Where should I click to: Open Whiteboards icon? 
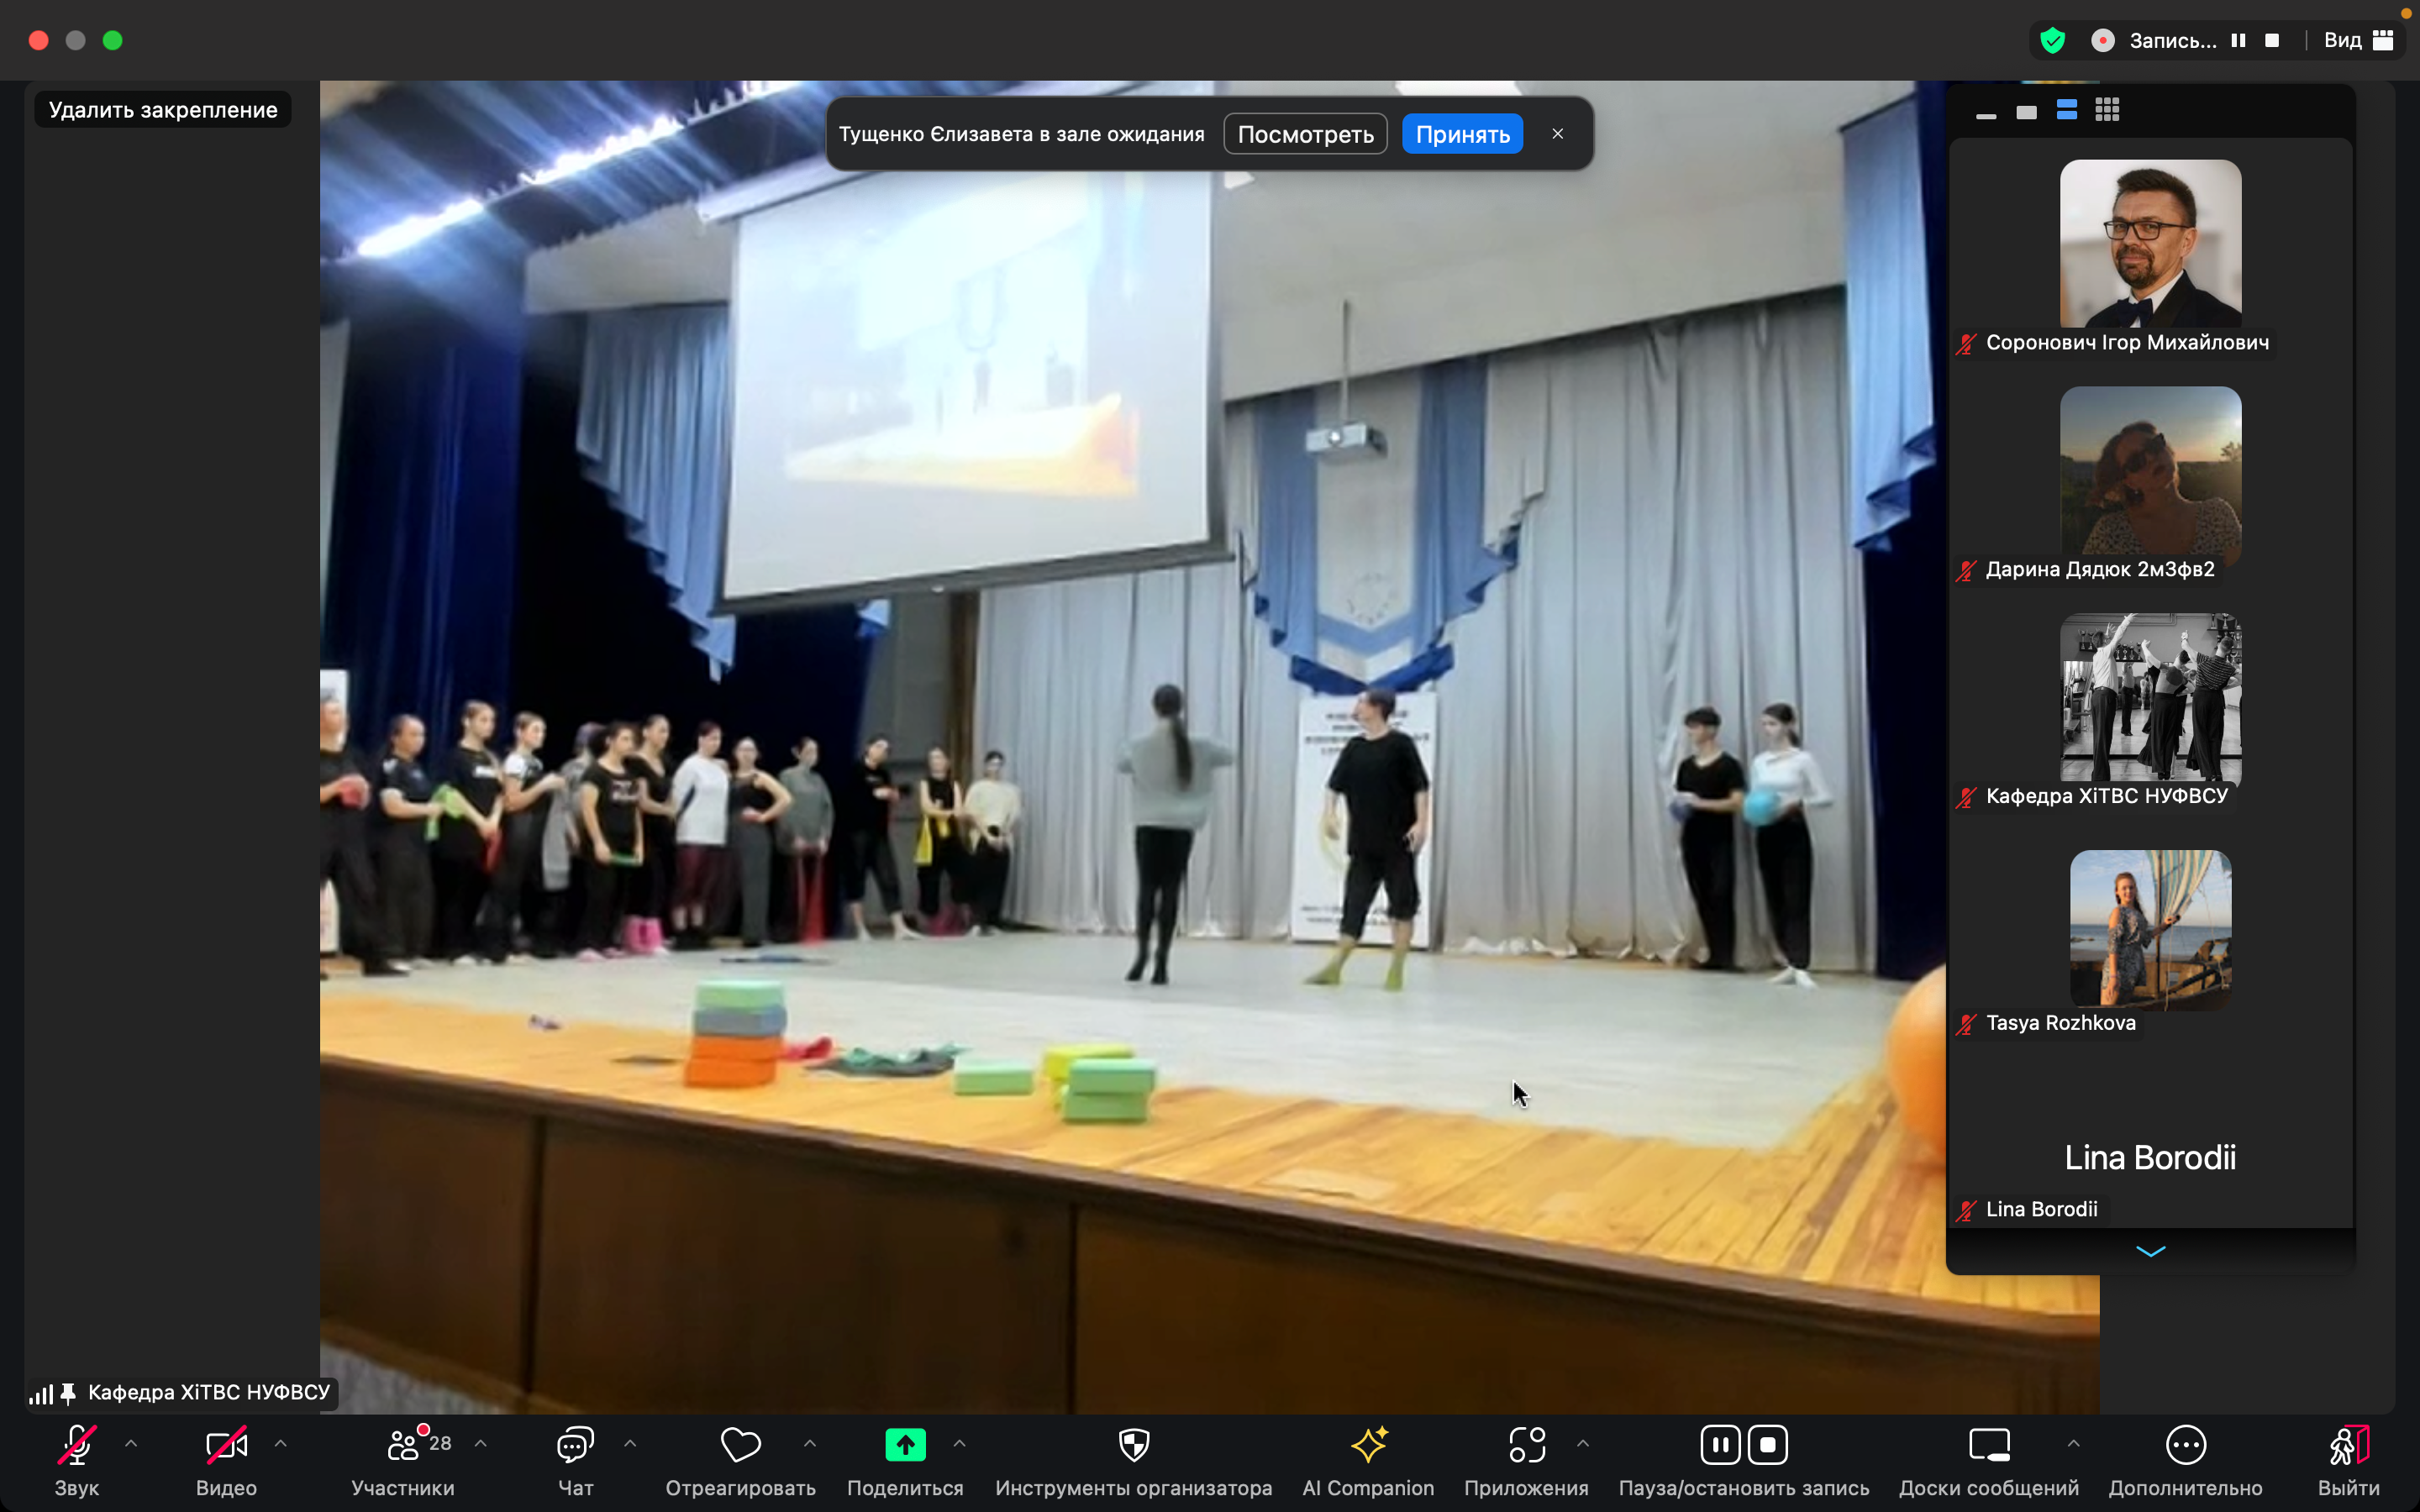(1988, 1444)
